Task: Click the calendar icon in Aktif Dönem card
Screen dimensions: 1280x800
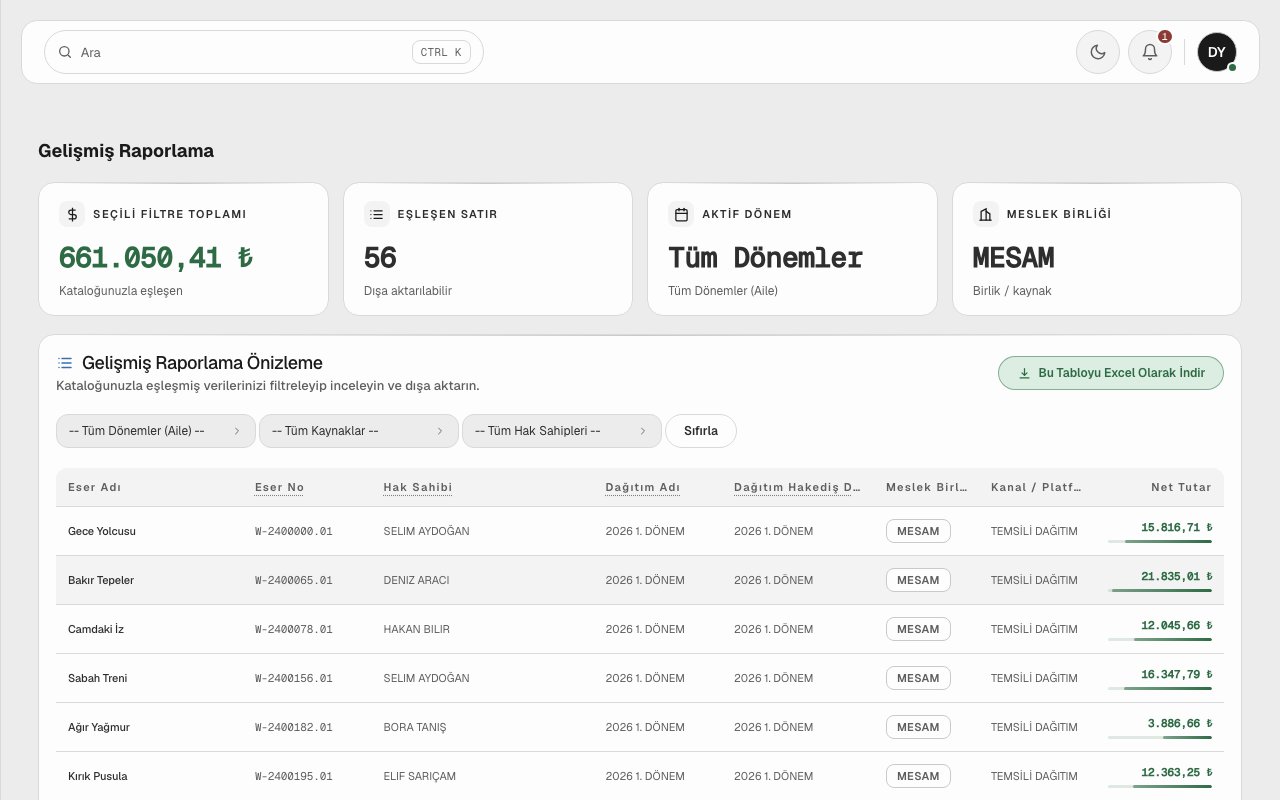Action: [x=681, y=214]
